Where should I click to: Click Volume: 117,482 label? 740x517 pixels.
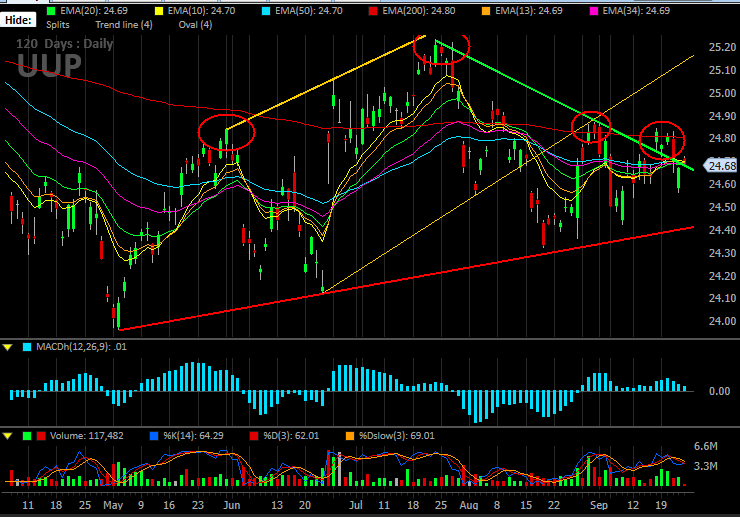(87, 436)
